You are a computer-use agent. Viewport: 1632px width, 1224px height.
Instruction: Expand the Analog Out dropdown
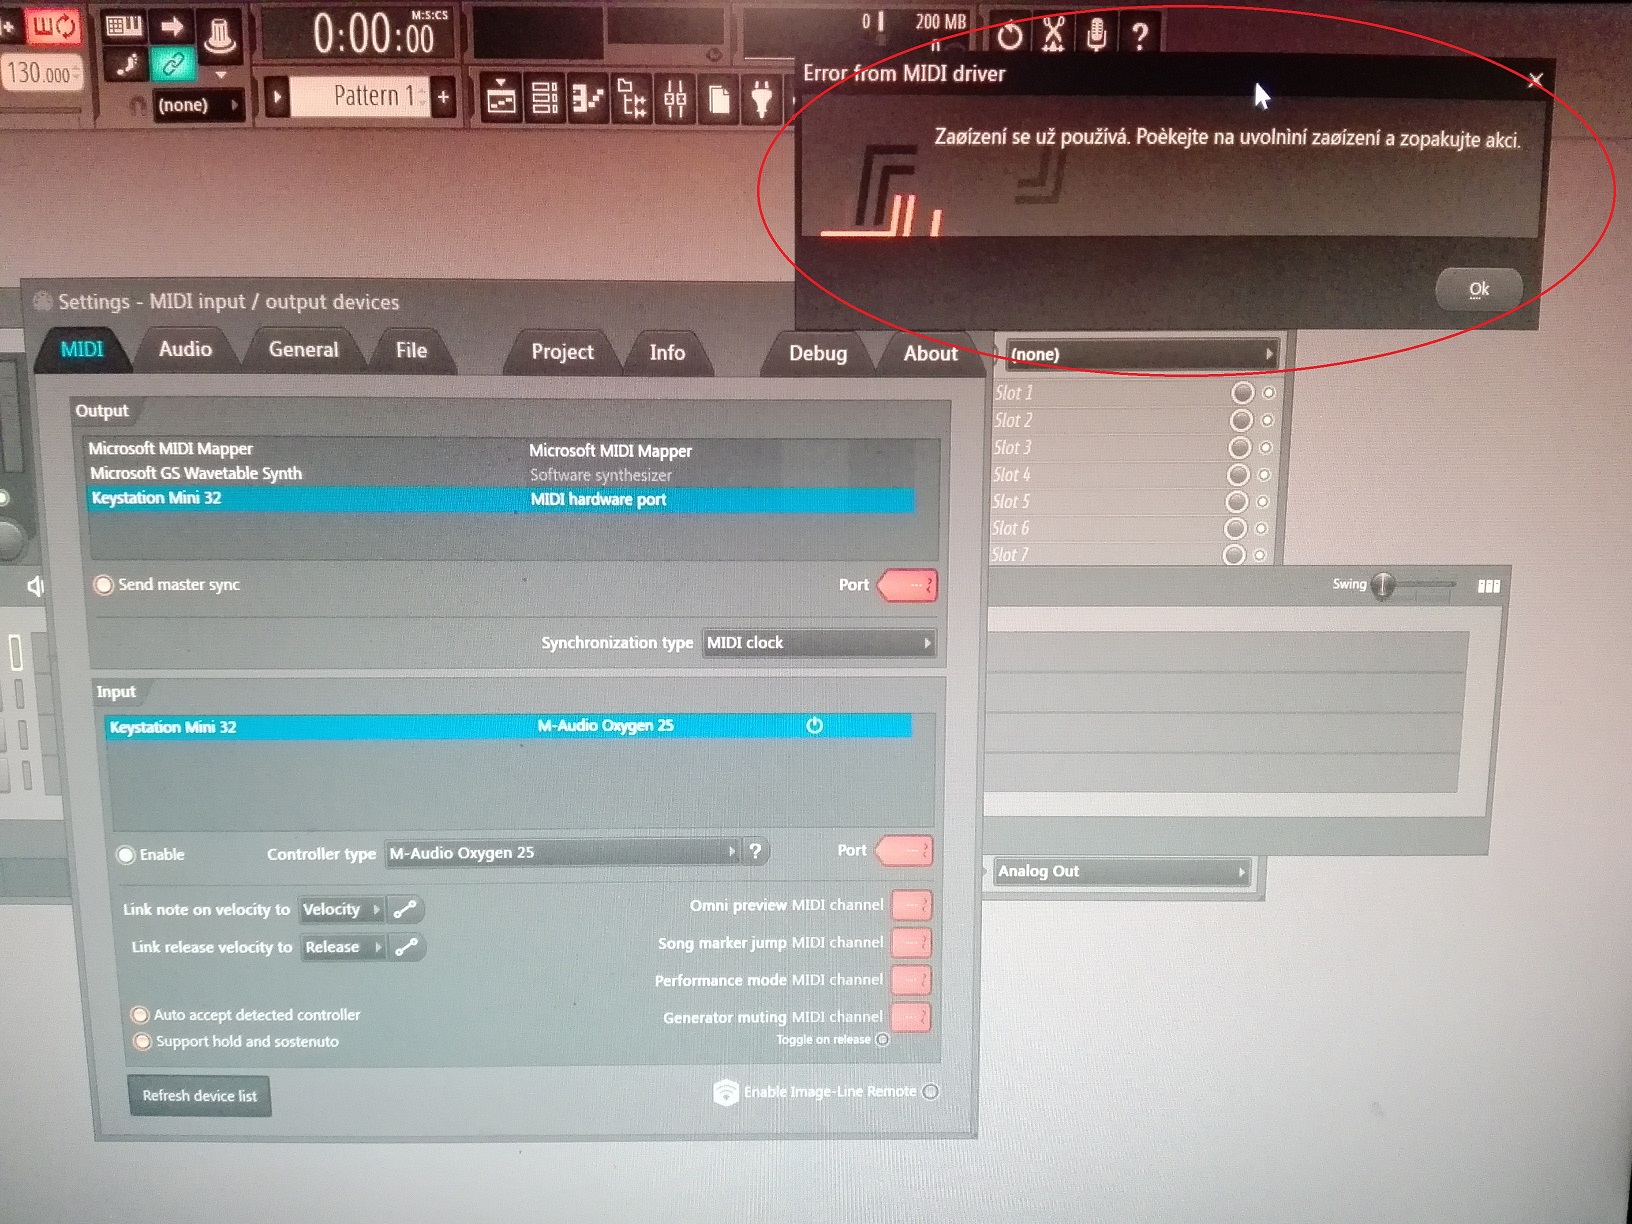coord(1122,872)
